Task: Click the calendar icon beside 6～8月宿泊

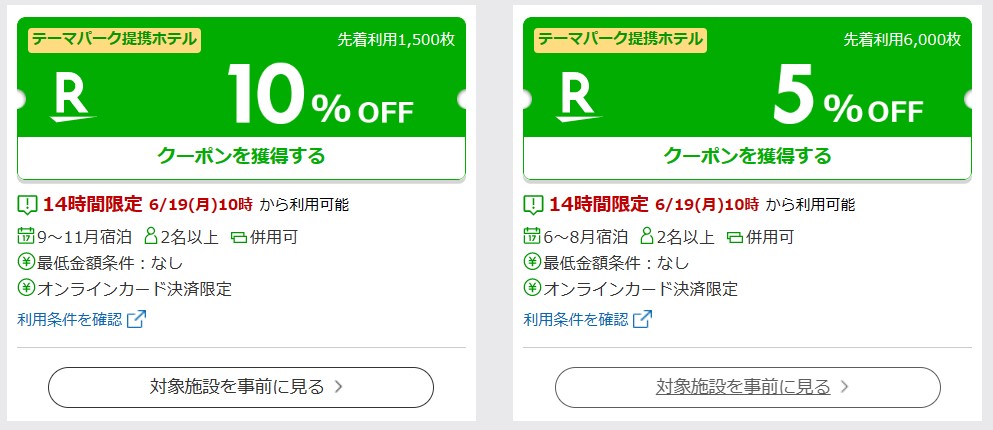Action: click(x=532, y=237)
